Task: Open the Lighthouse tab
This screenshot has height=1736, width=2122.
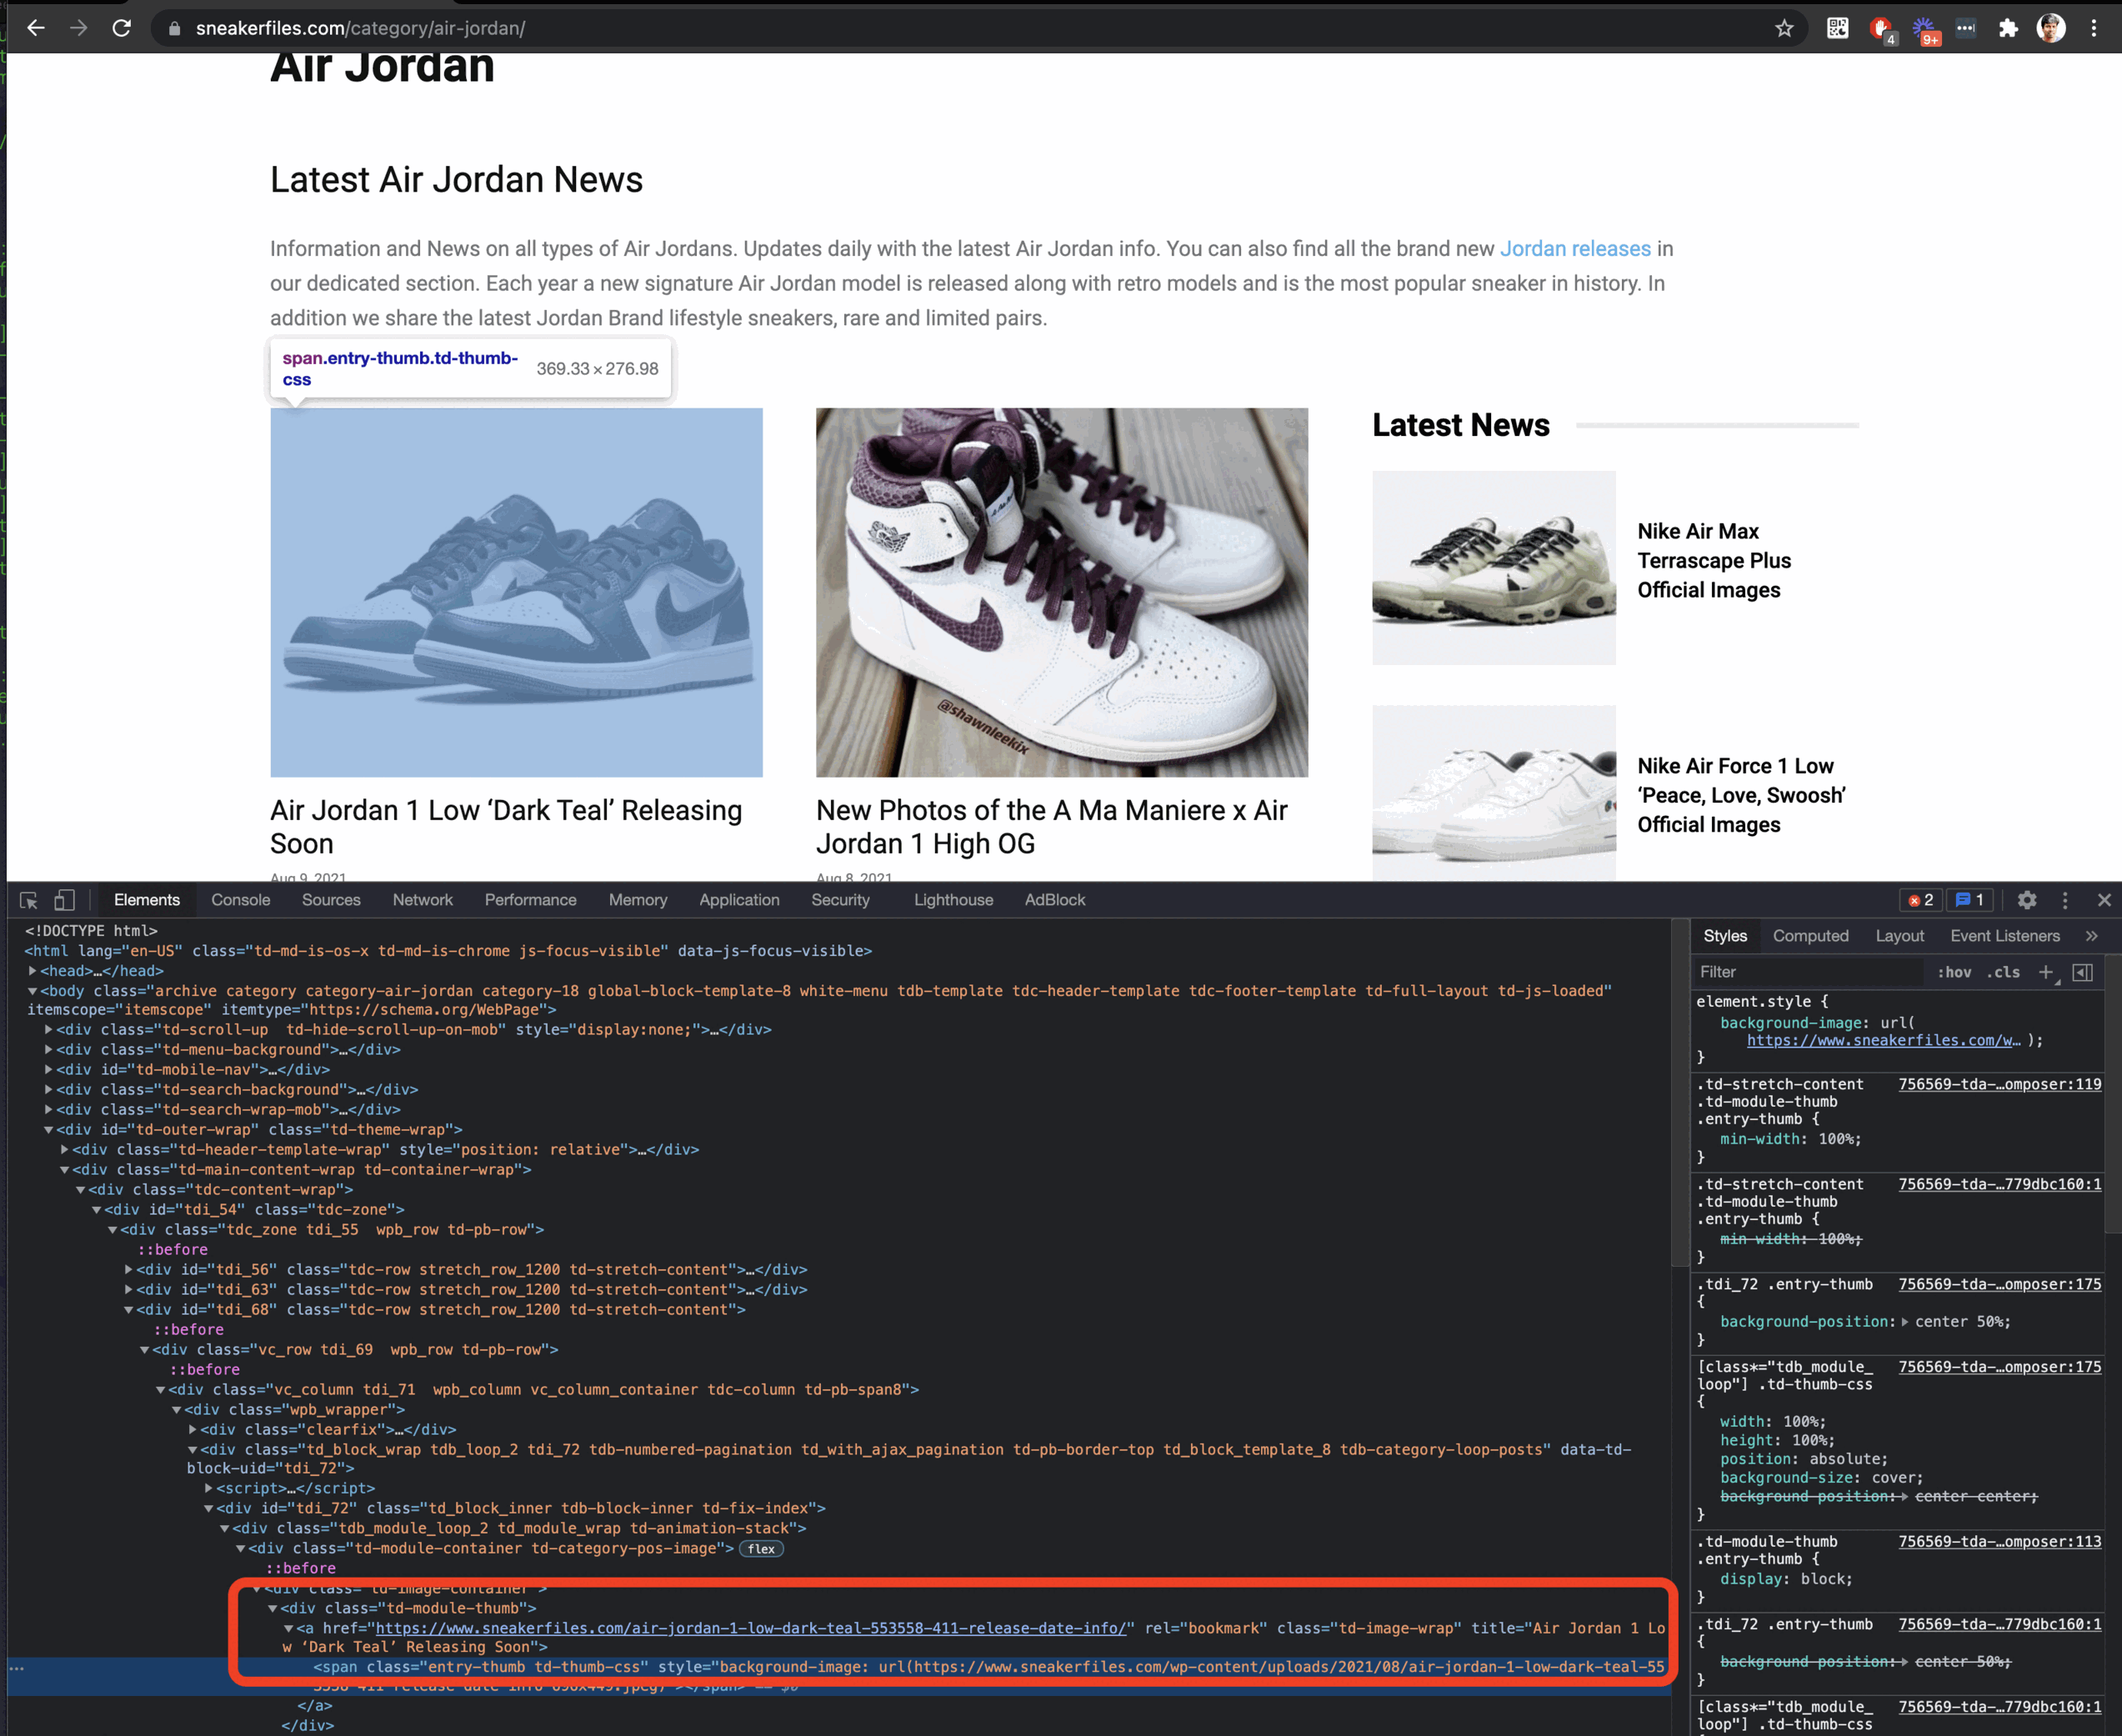Action: point(954,900)
